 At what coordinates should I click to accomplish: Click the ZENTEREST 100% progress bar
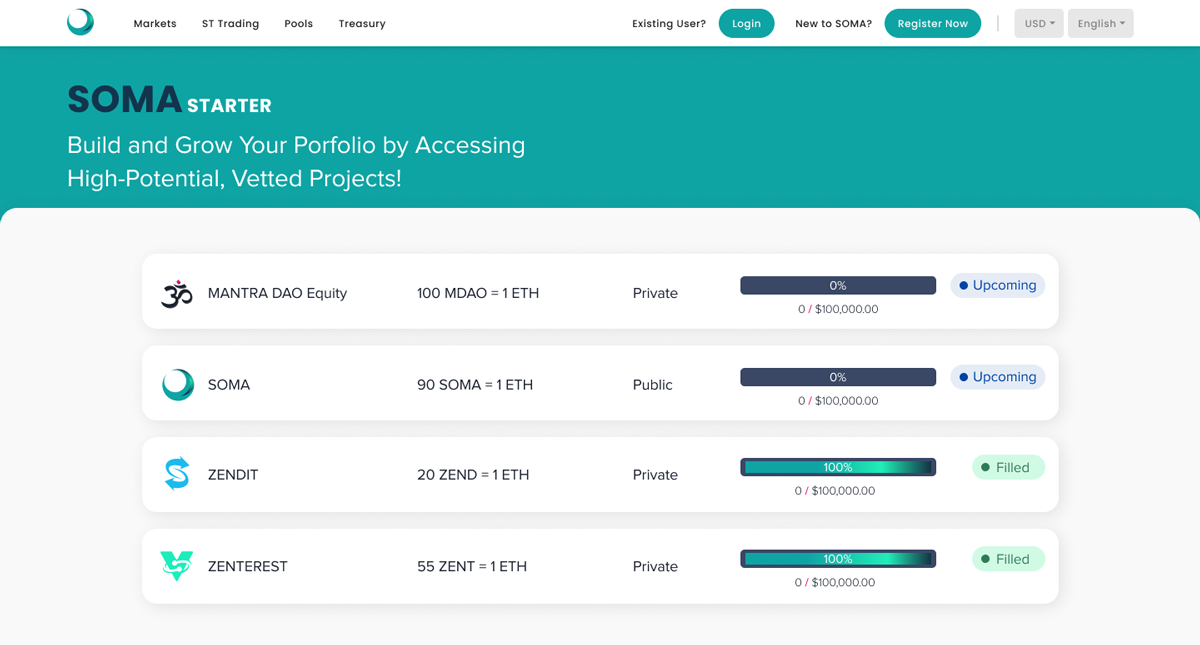pyautogui.click(x=838, y=559)
